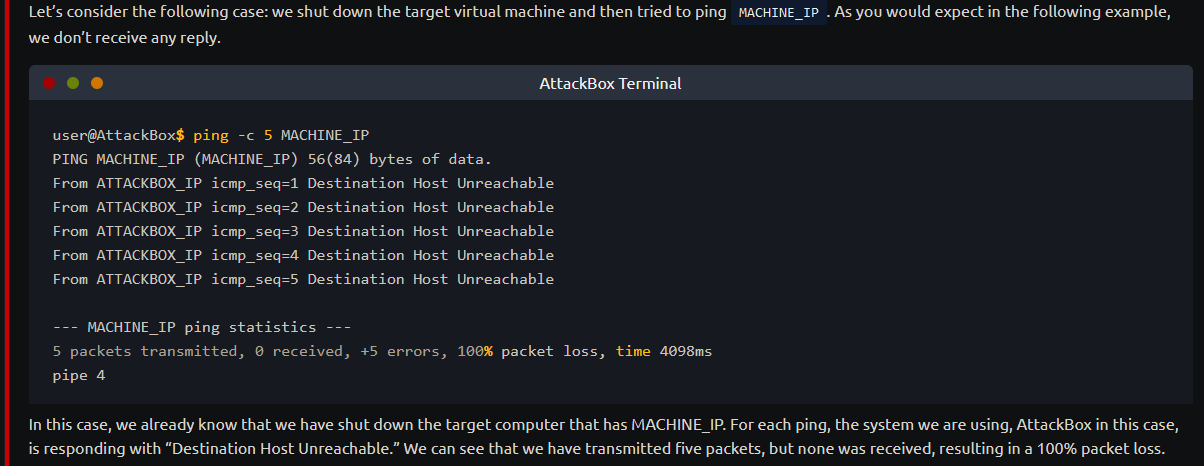Click the 'time 4098ms' text

[664, 351]
